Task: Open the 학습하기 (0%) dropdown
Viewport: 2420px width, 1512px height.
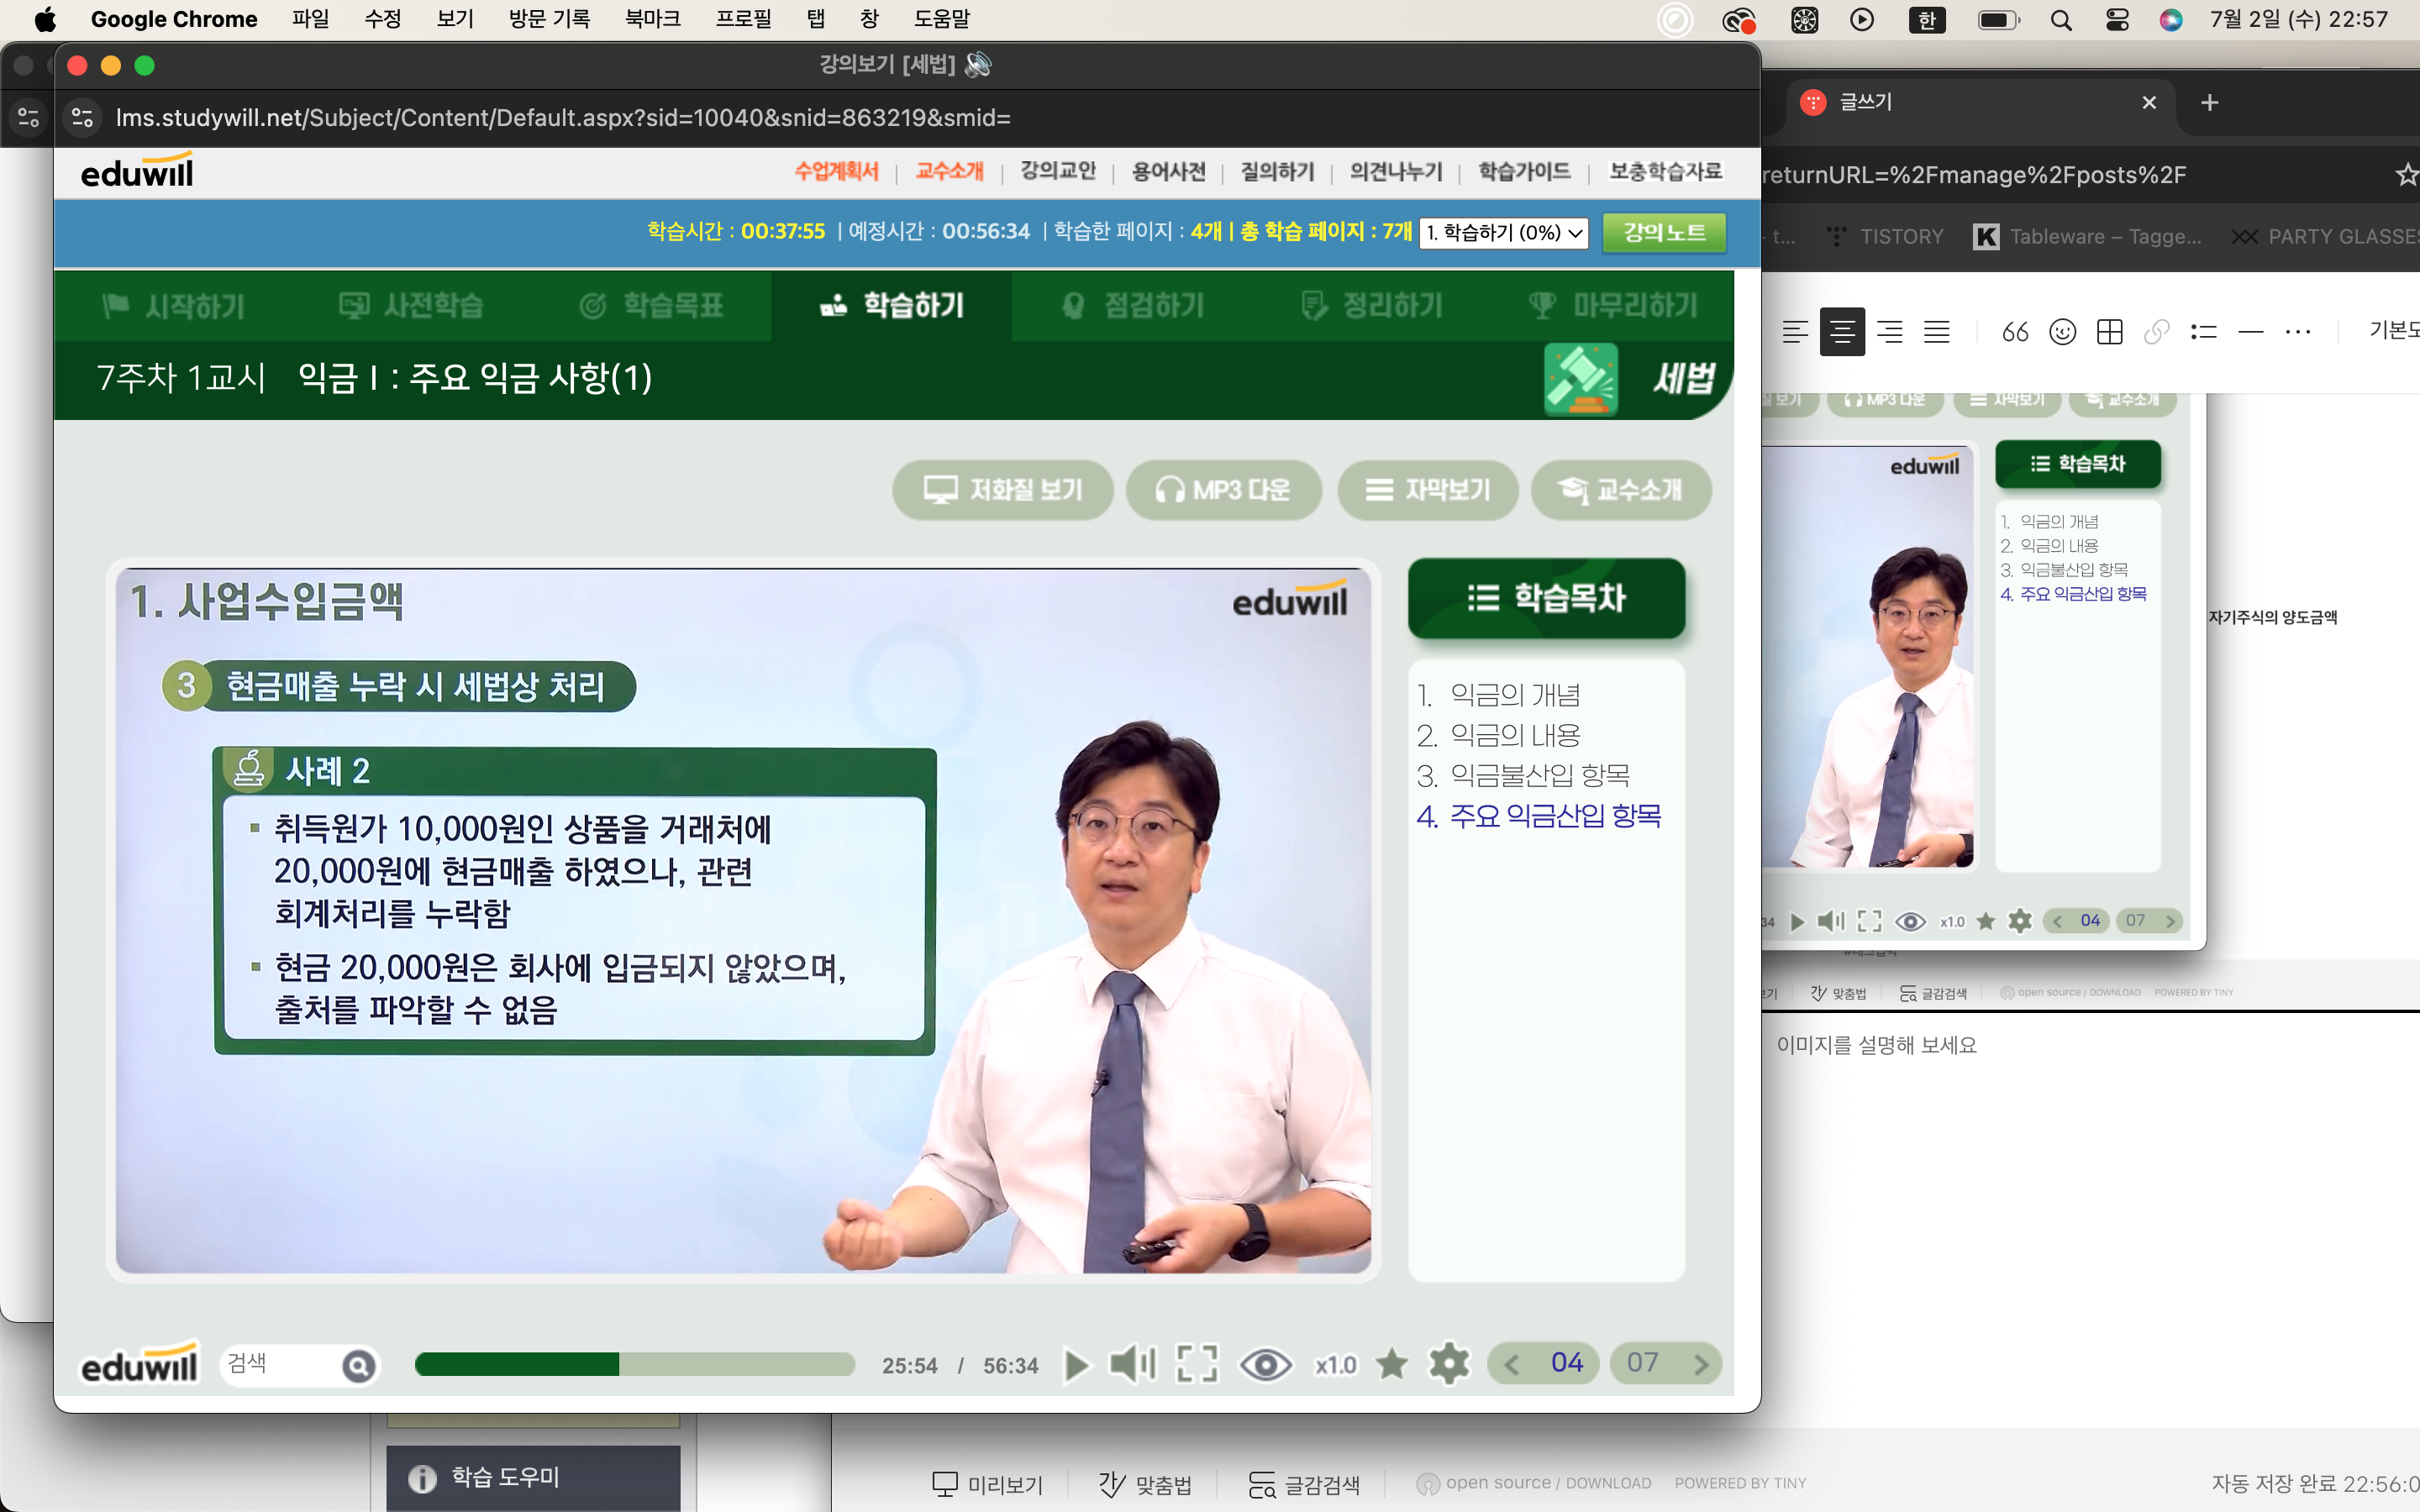Action: (1504, 233)
